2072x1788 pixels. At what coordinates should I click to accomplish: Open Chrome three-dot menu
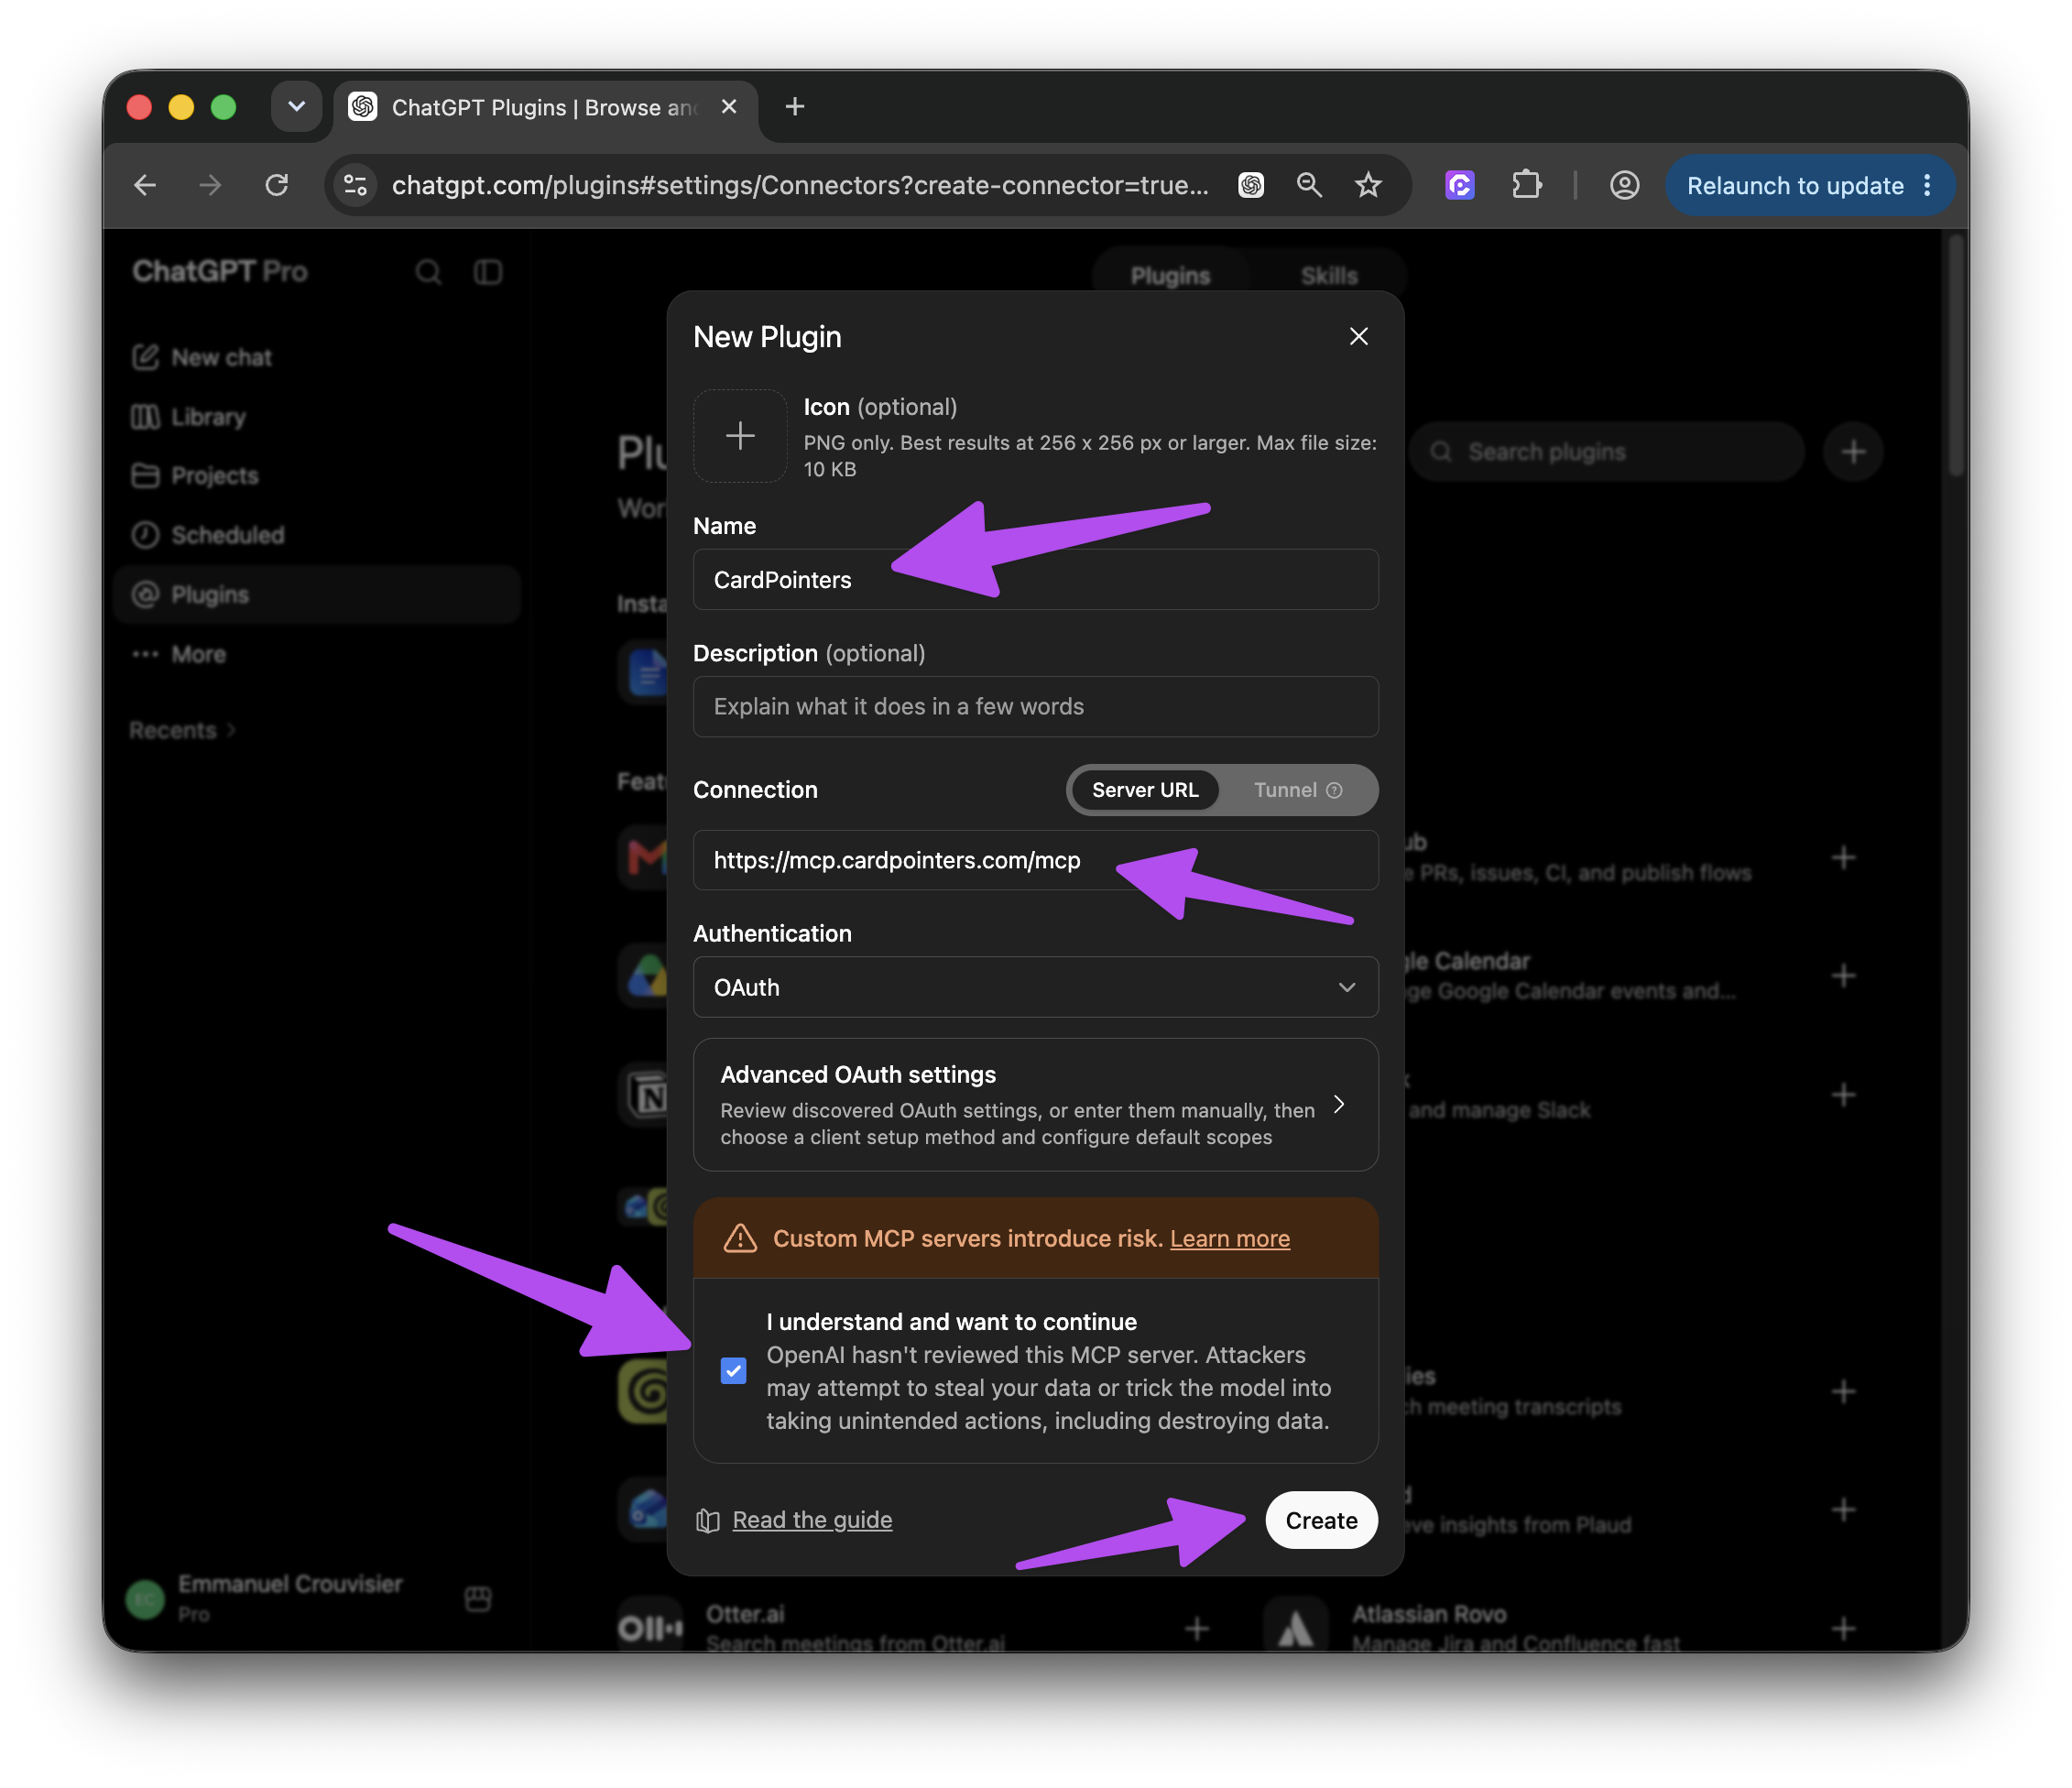click(x=1927, y=186)
